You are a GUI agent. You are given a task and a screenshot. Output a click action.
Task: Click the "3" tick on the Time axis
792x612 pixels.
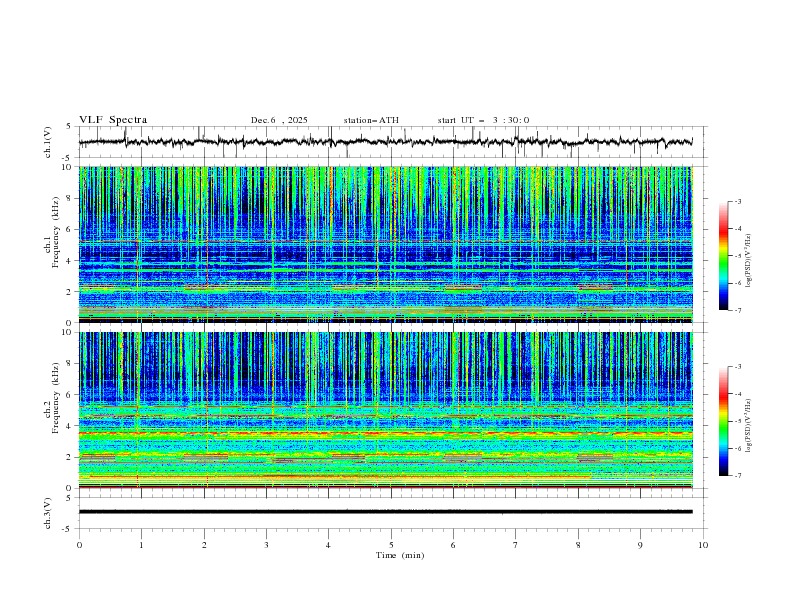tap(266, 545)
